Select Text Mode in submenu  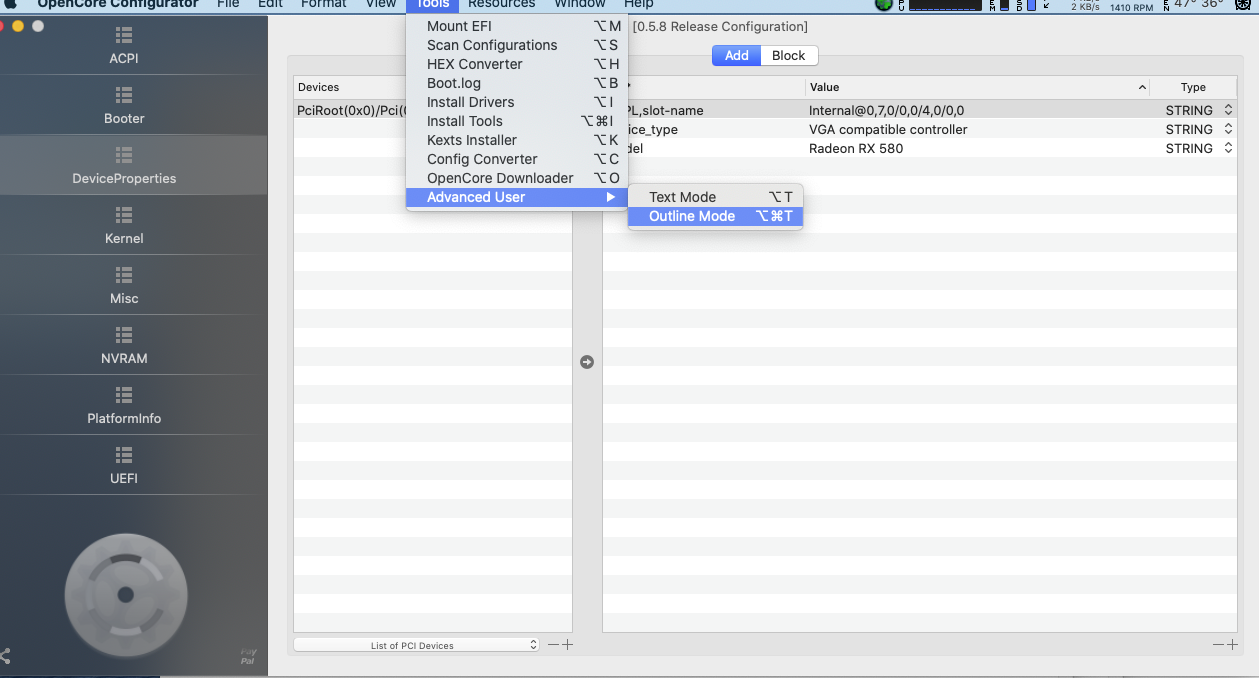click(715, 197)
